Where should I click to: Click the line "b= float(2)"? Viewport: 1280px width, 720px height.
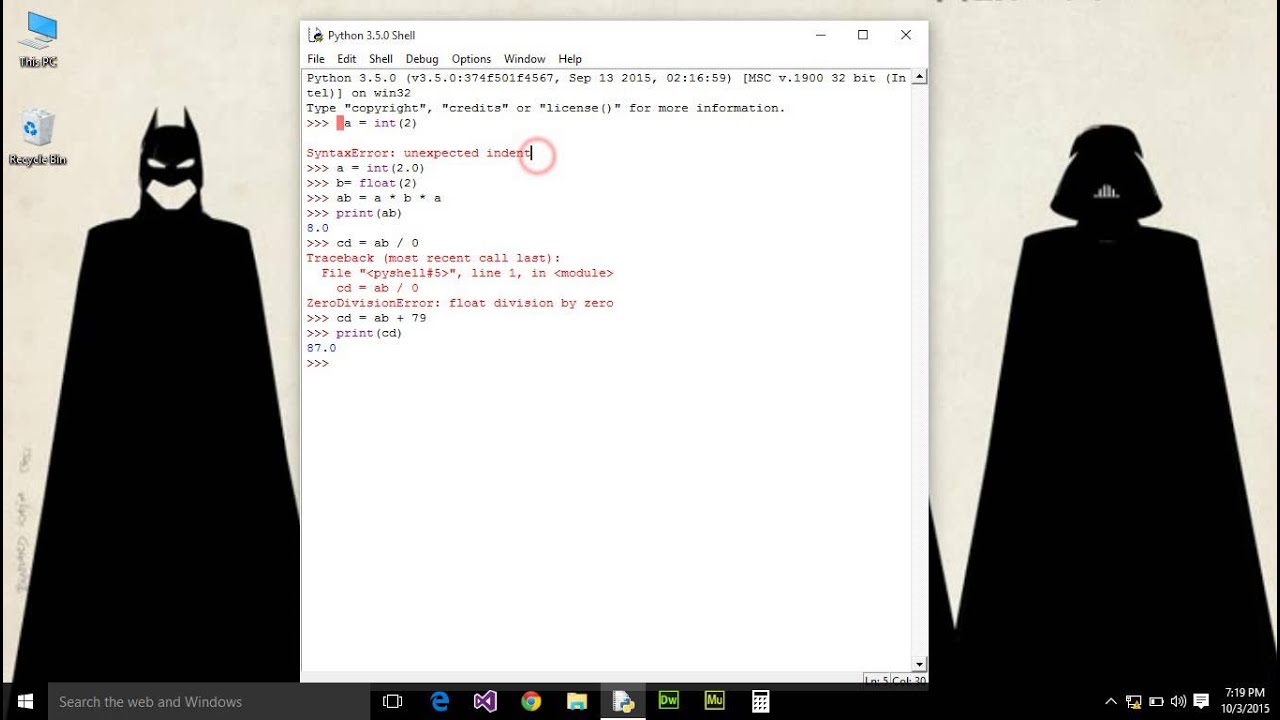click(x=376, y=183)
